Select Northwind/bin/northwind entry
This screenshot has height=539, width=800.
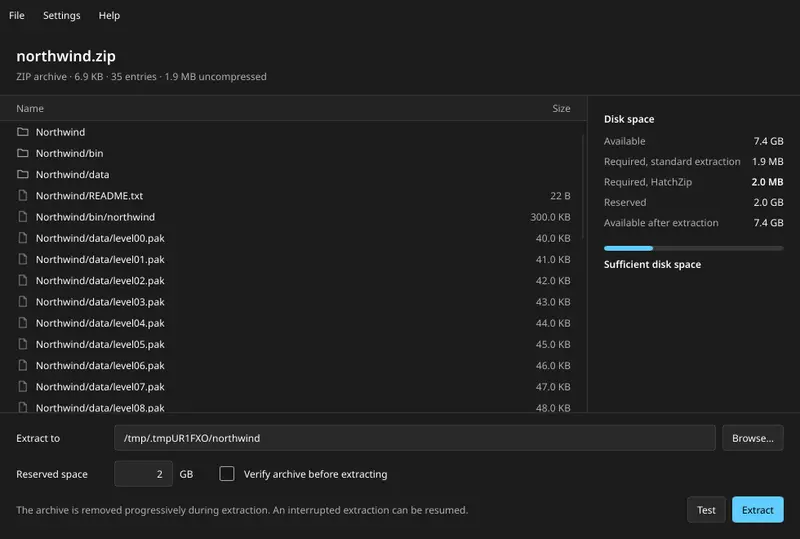[x=293, y=217]
